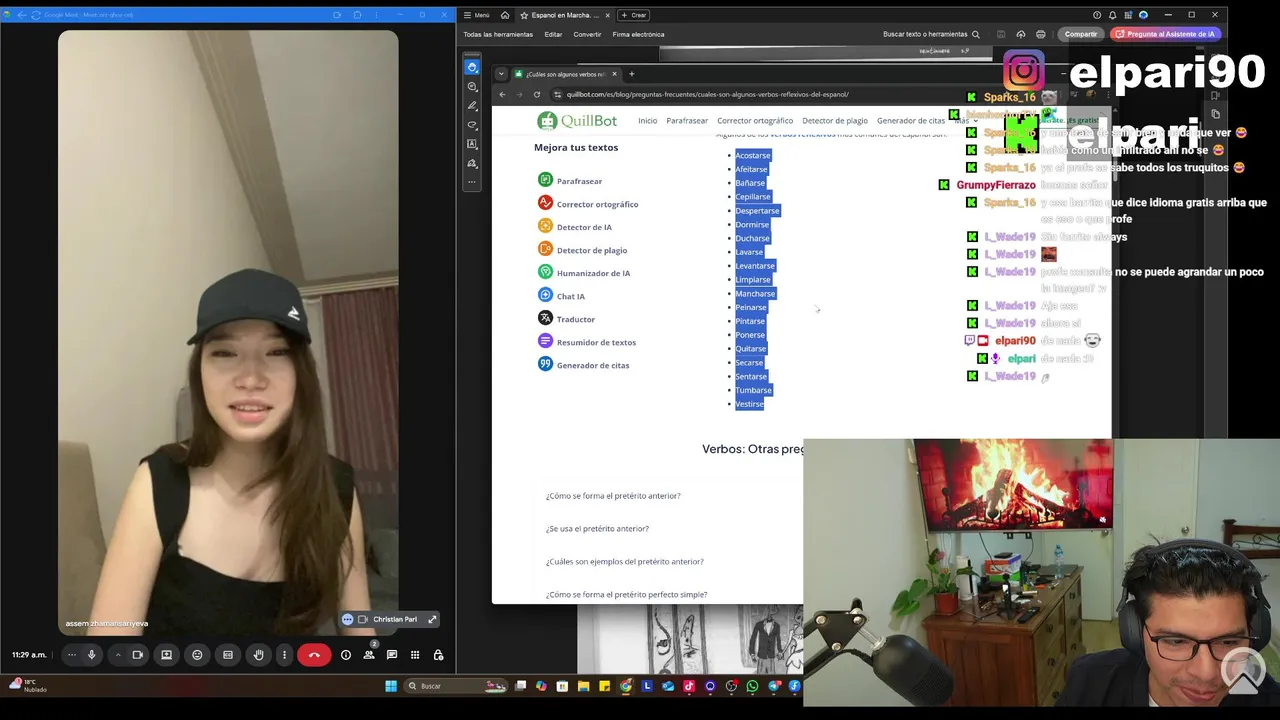This screenshot has height=720, width=1280.
Task: Mute the microphone in Google Meet
Action: point(91,655)
